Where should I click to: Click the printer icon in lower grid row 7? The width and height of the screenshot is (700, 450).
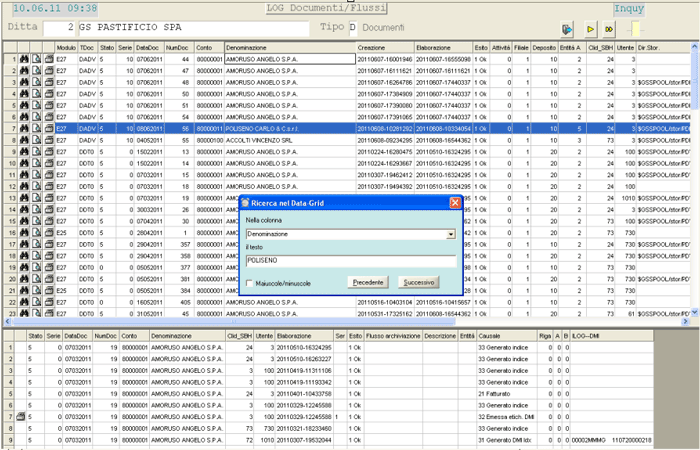21,414
